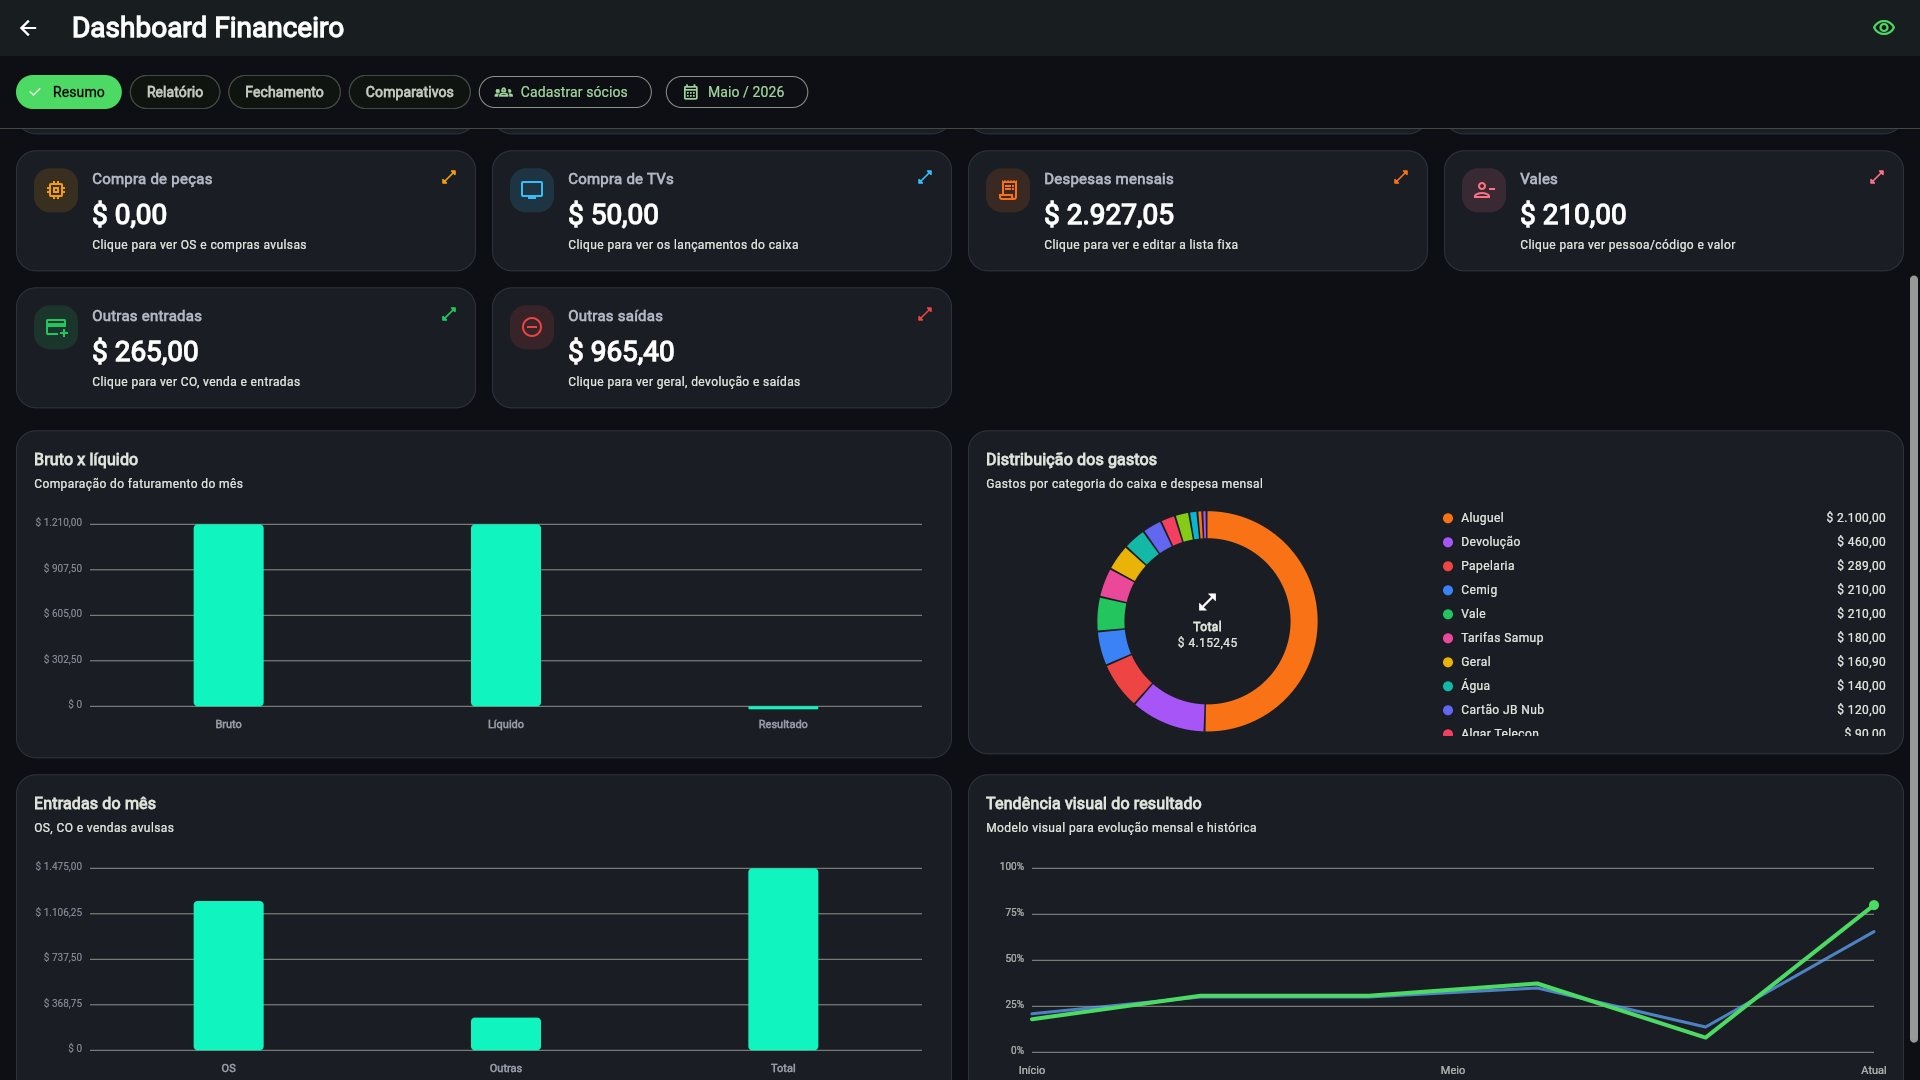Click the person icon on Vales card

(x=1484, y=190)
